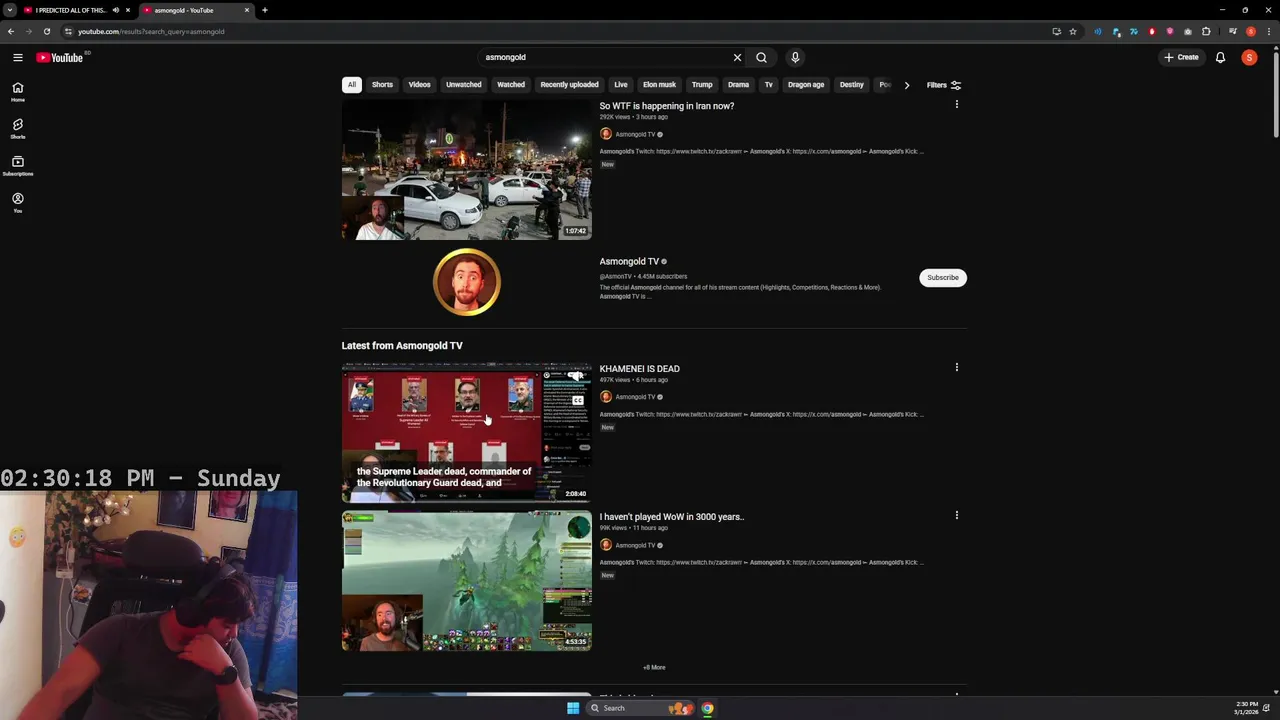Open Chrome extensions puzzle icon

click(1206, 31)
